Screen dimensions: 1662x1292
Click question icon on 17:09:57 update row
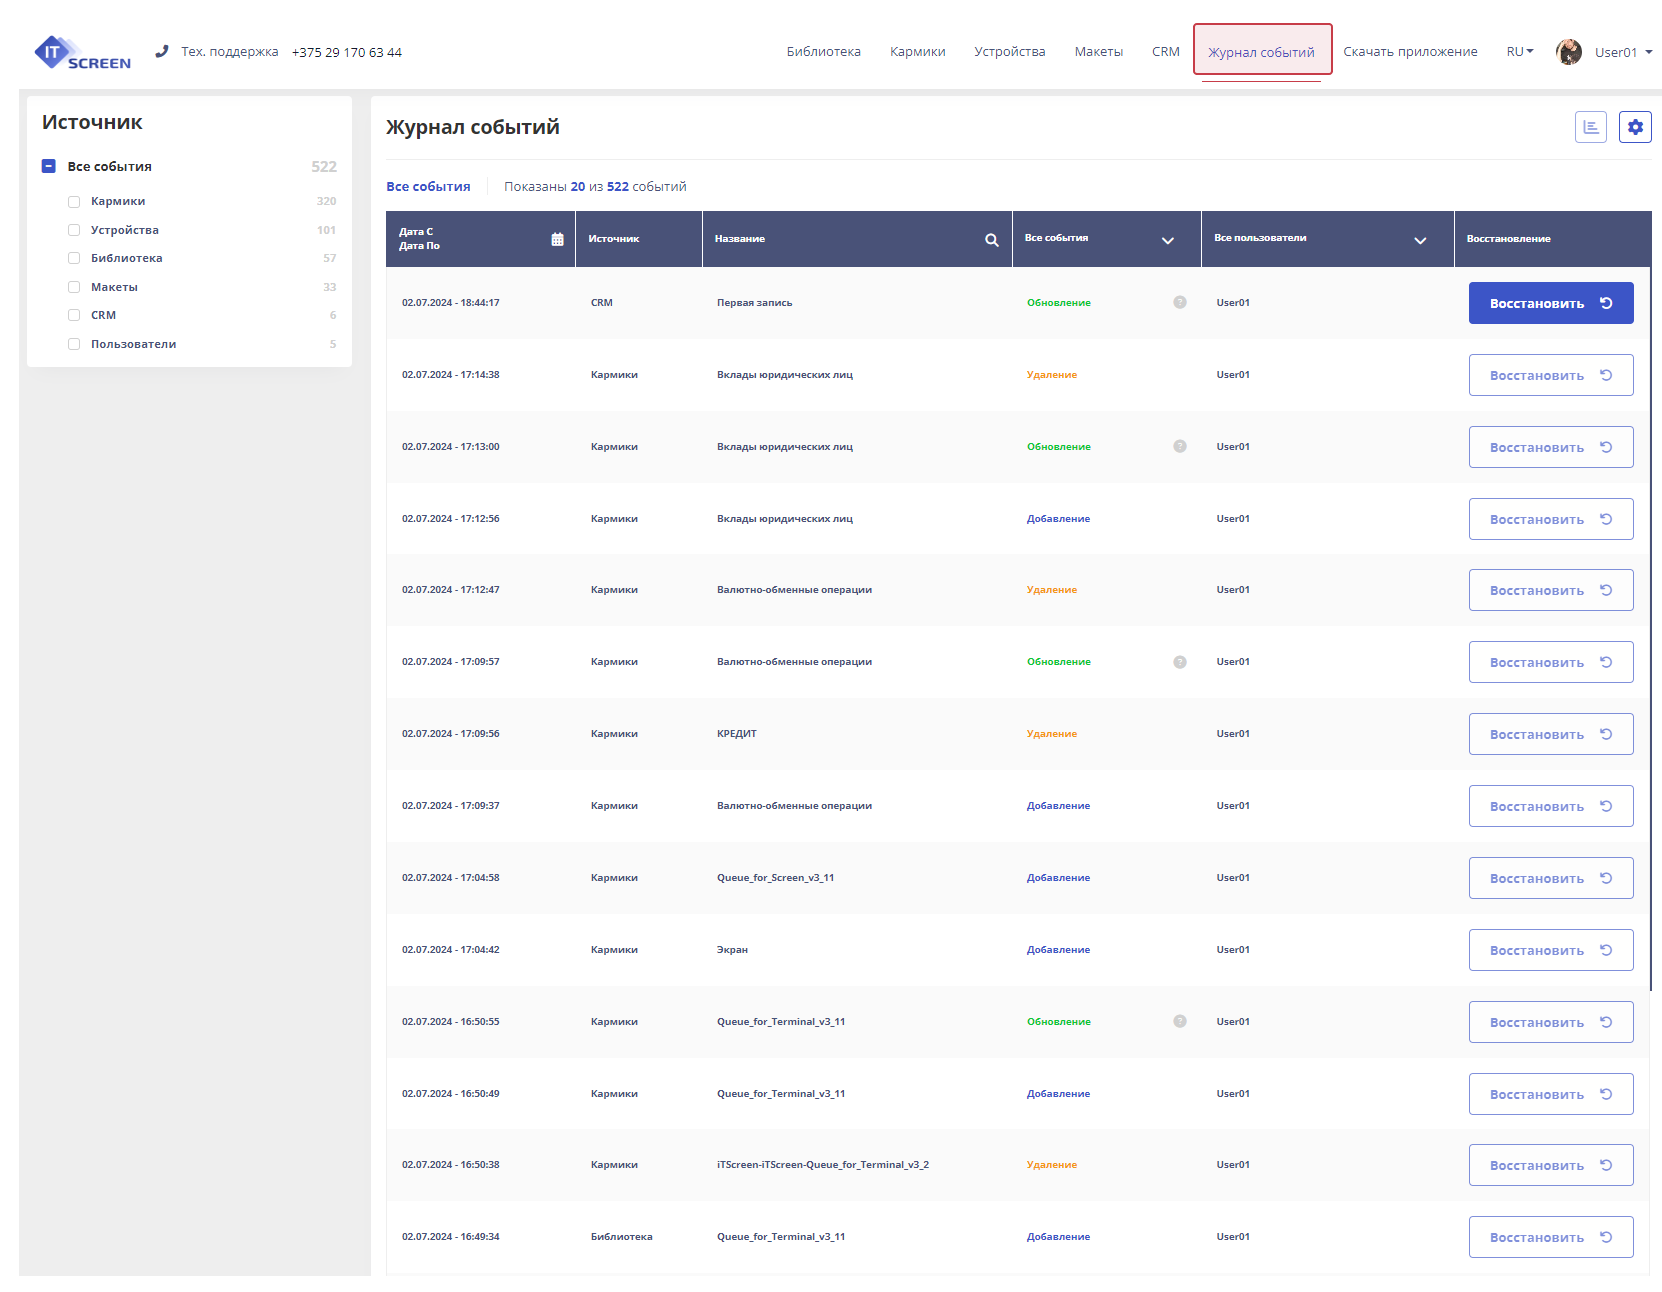point(1180,662)
